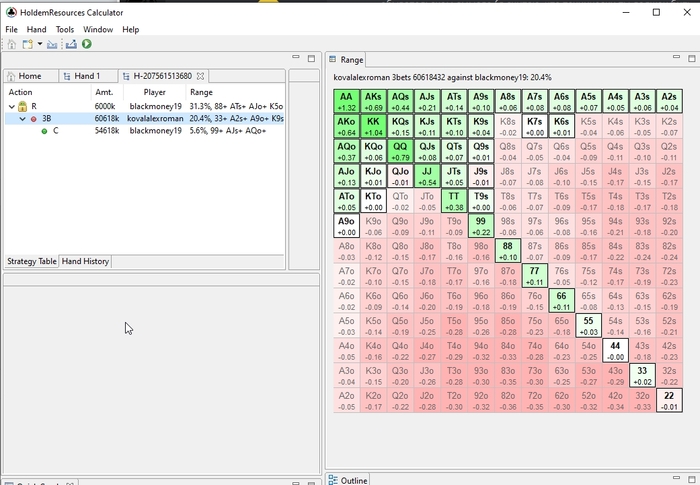The width and height of the screenshot is (700, 485).
Task: Toggle the AKo hand cell
Action: pyautogui.click(x=346, y=126)
